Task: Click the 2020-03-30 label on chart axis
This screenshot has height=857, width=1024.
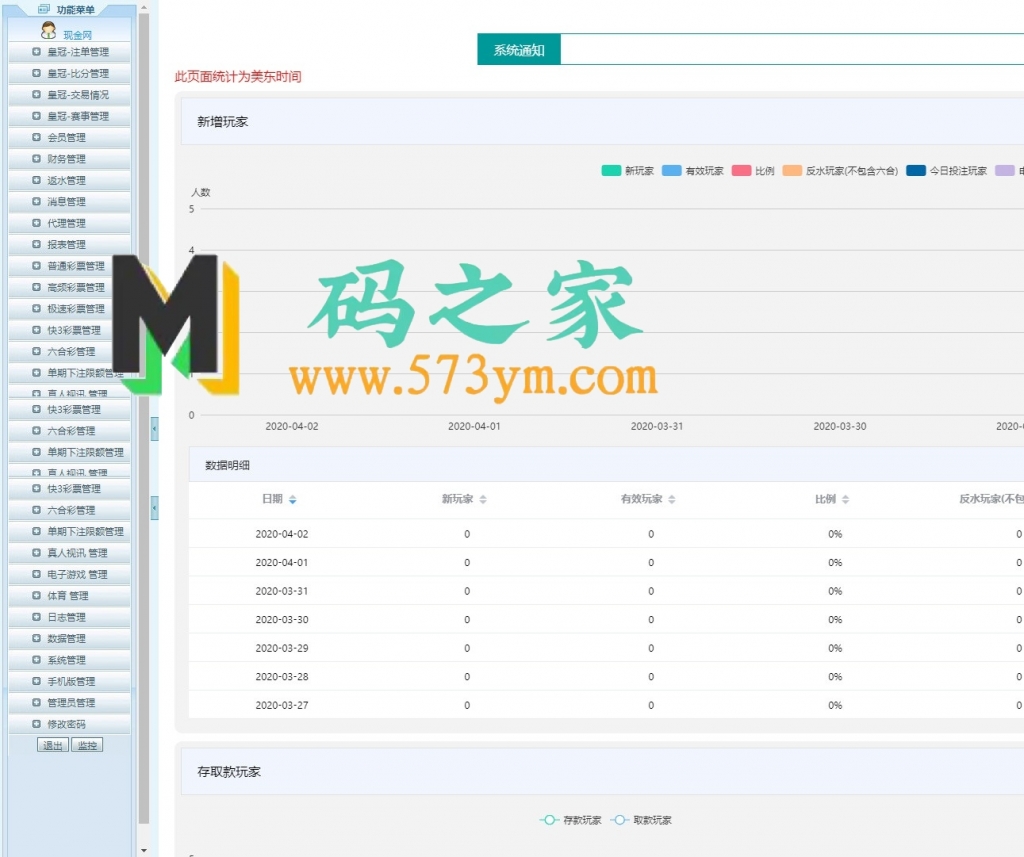Action: point(840,427)
